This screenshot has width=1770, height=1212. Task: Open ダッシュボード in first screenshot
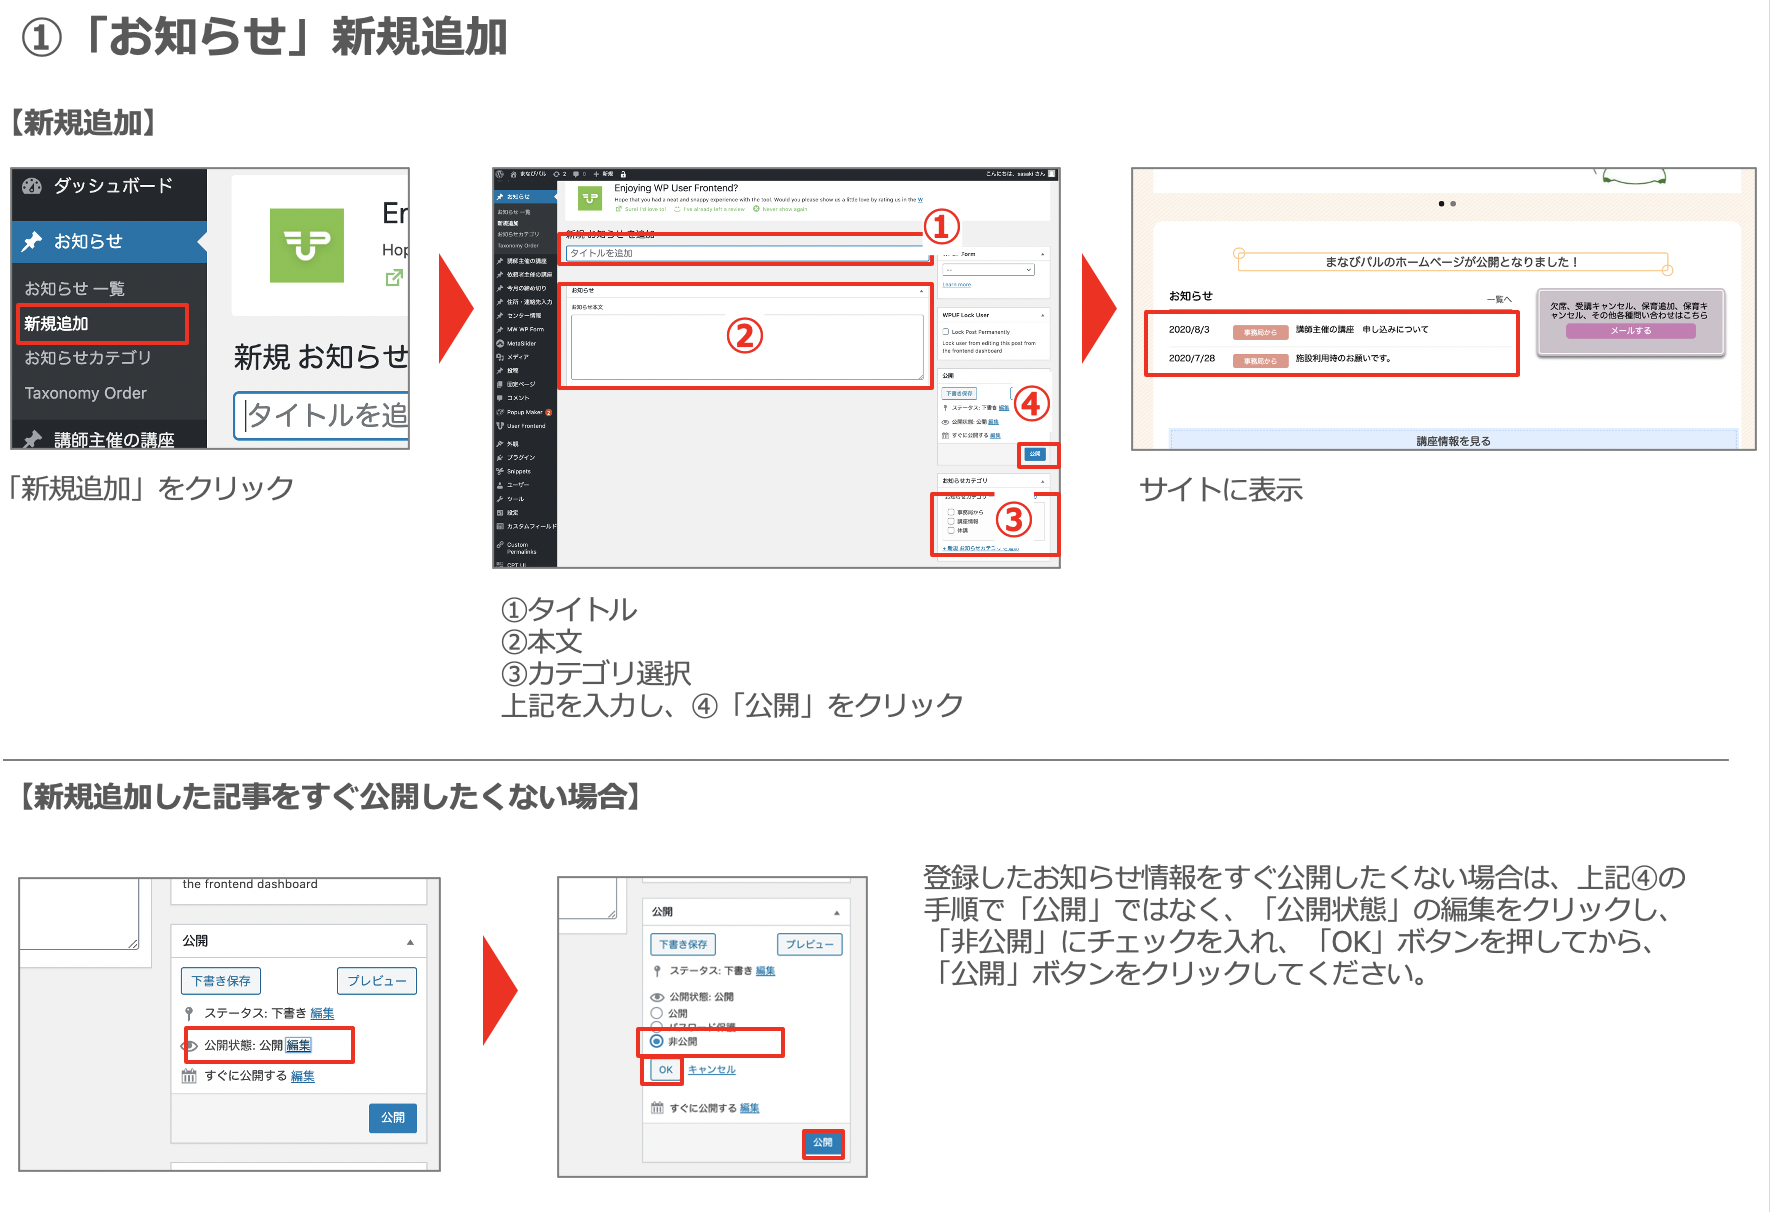(113, 185)
